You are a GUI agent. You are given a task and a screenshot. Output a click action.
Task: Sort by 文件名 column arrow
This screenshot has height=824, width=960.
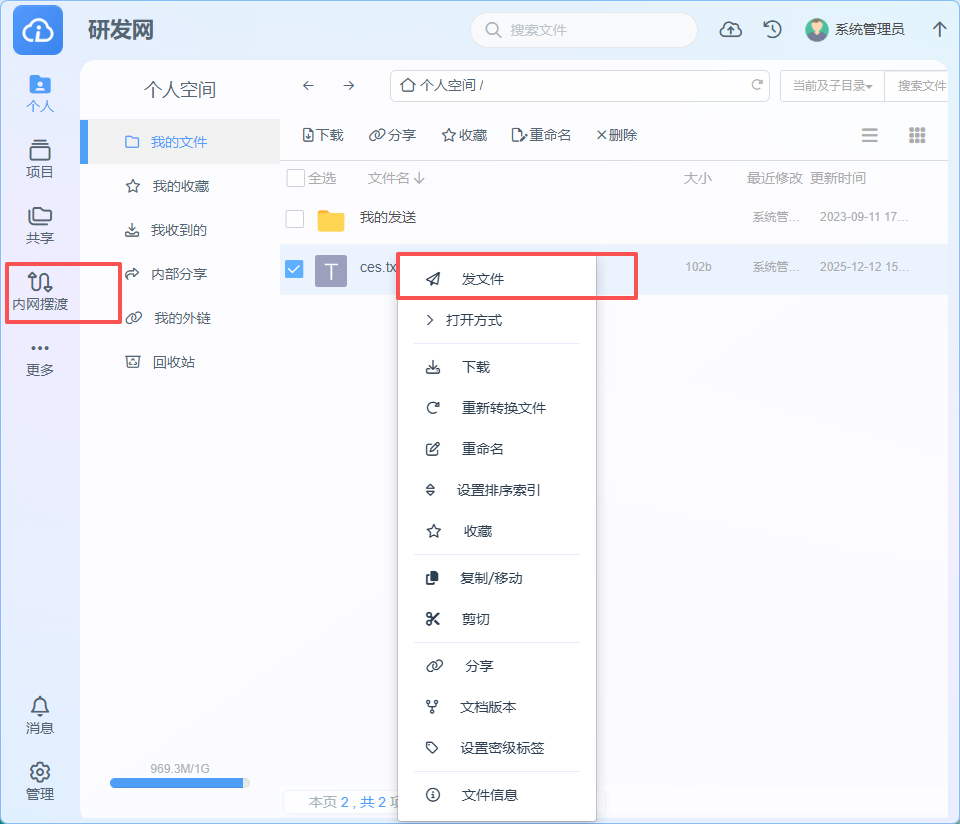[x=419, y=179]
